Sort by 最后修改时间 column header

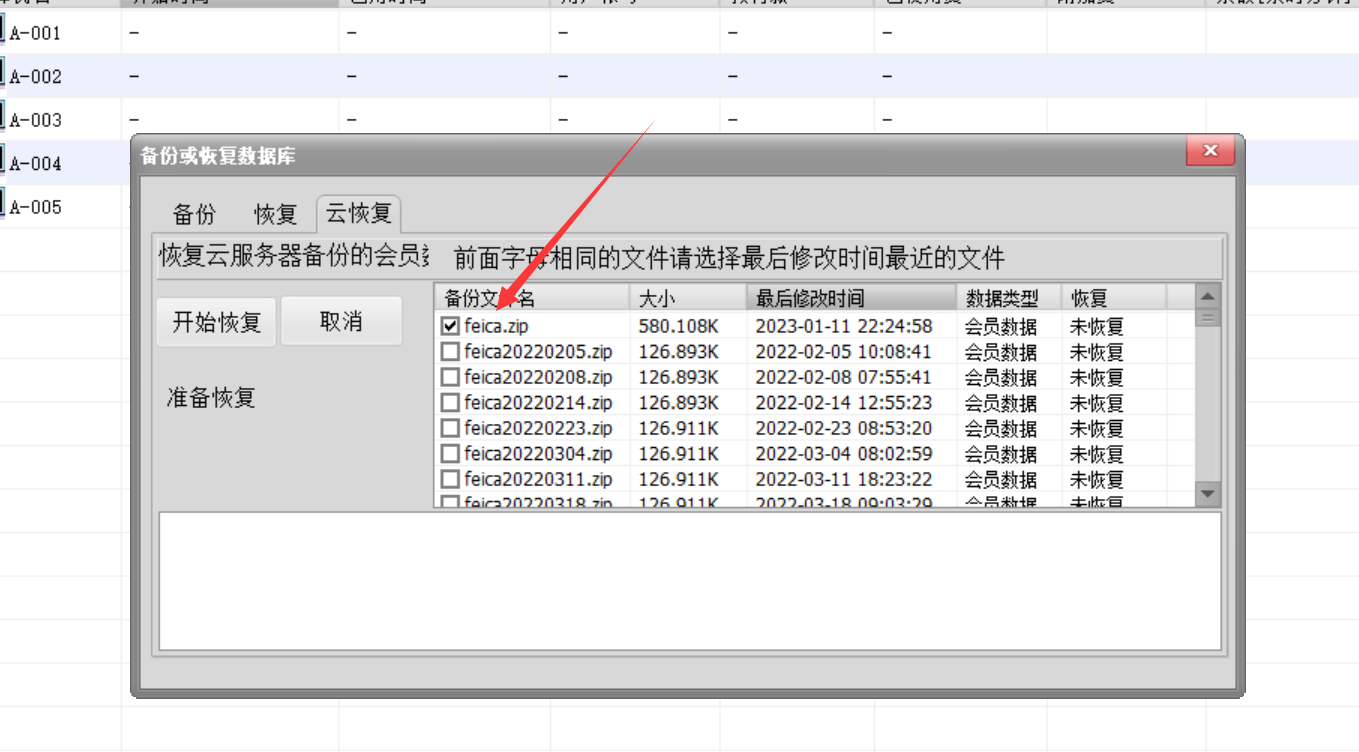pyautogui.click(x=850, y=298)
